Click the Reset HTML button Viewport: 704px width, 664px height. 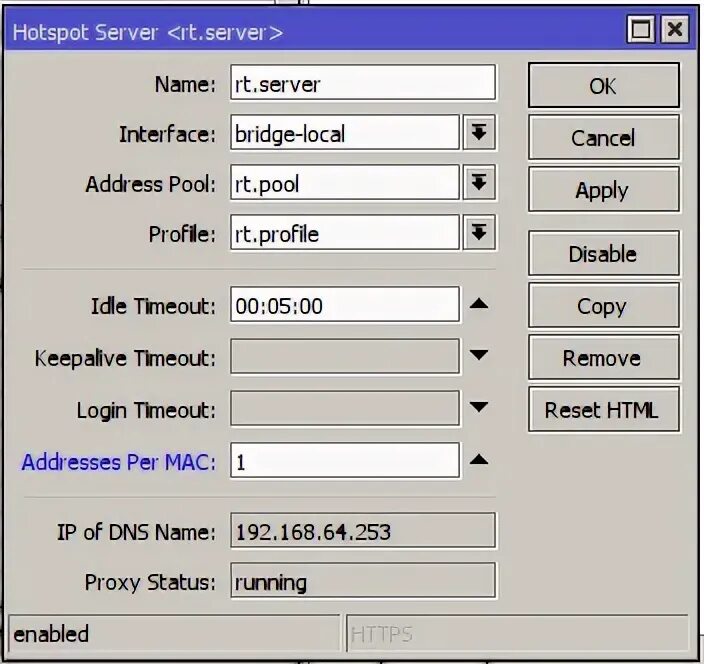click(604, 410)
